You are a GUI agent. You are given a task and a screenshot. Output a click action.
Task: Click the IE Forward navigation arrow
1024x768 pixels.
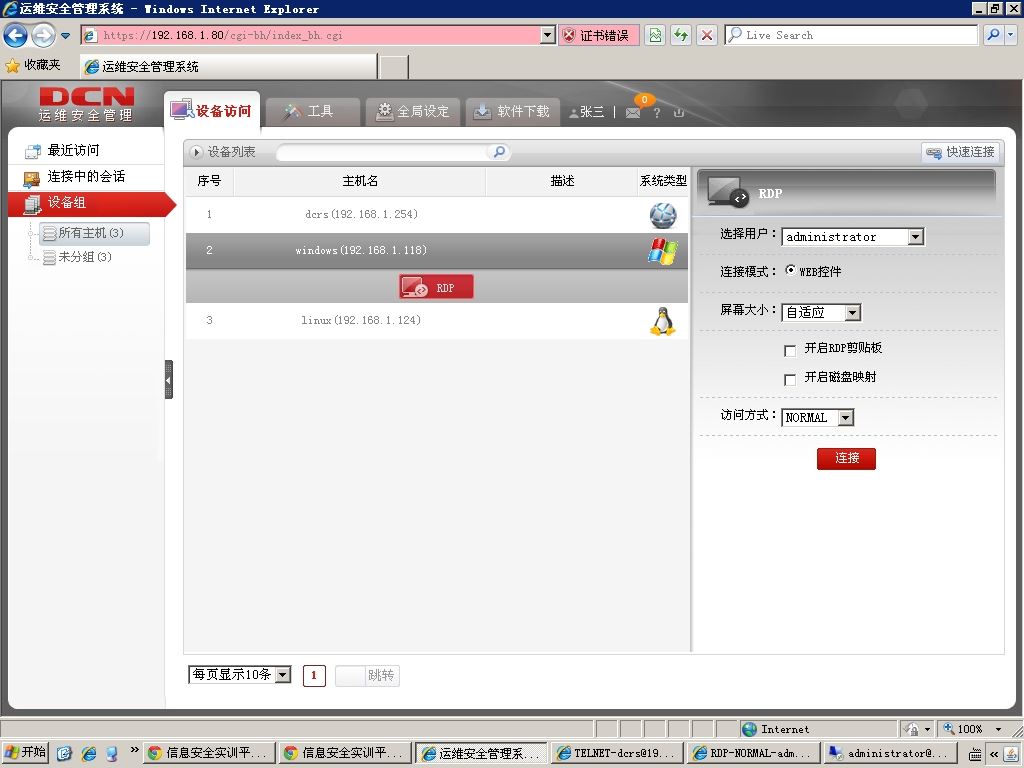coord(43,35)
